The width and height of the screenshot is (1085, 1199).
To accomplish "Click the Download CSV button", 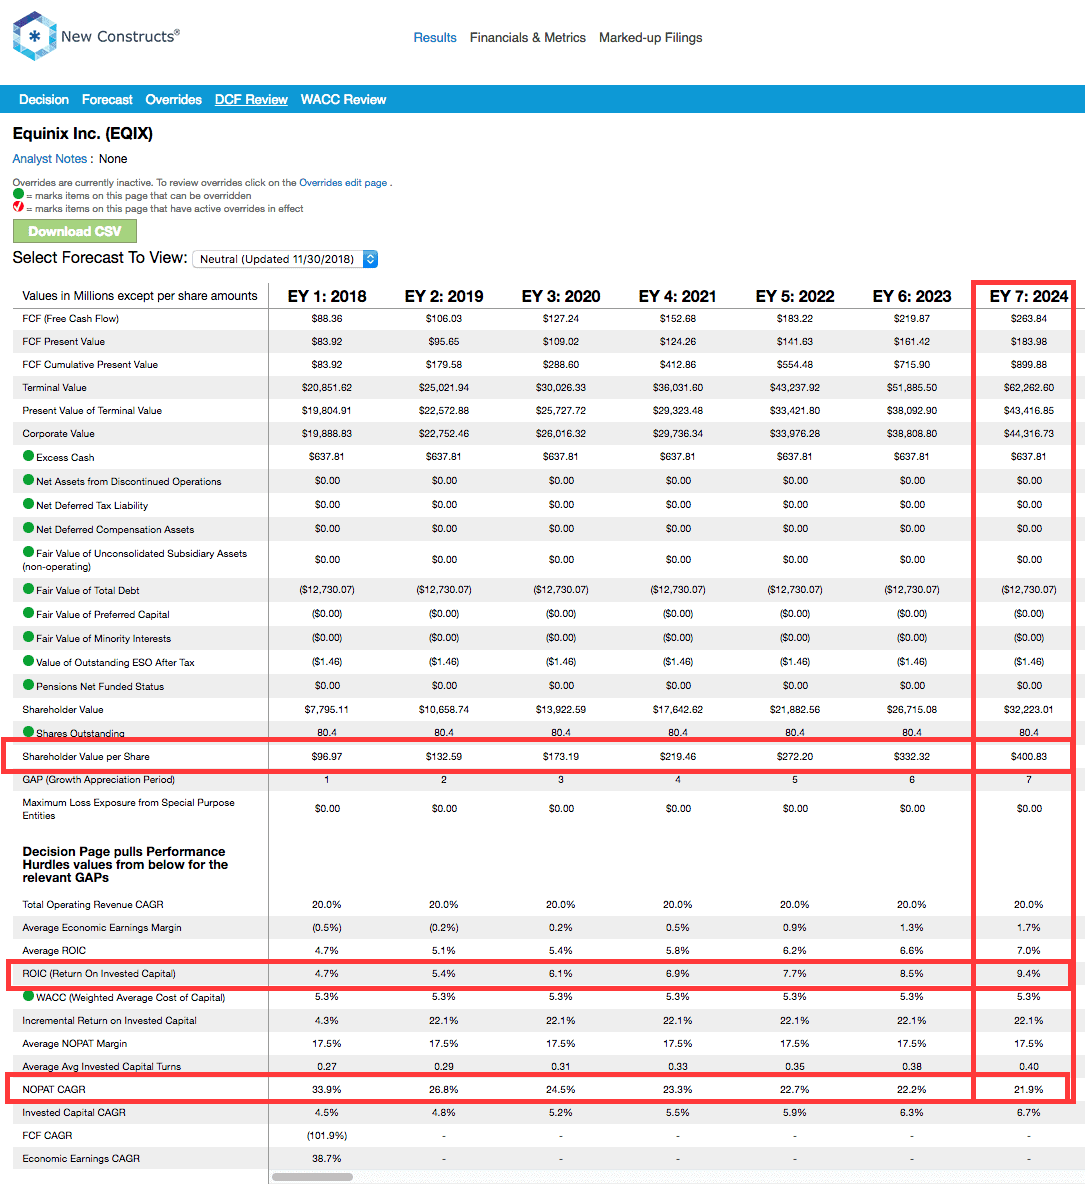I will (75, 231).
